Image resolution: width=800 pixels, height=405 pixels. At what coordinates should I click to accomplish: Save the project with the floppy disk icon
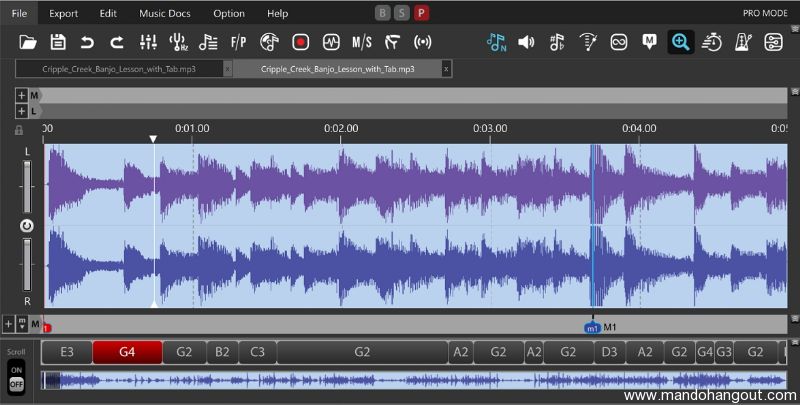[58, 42]
